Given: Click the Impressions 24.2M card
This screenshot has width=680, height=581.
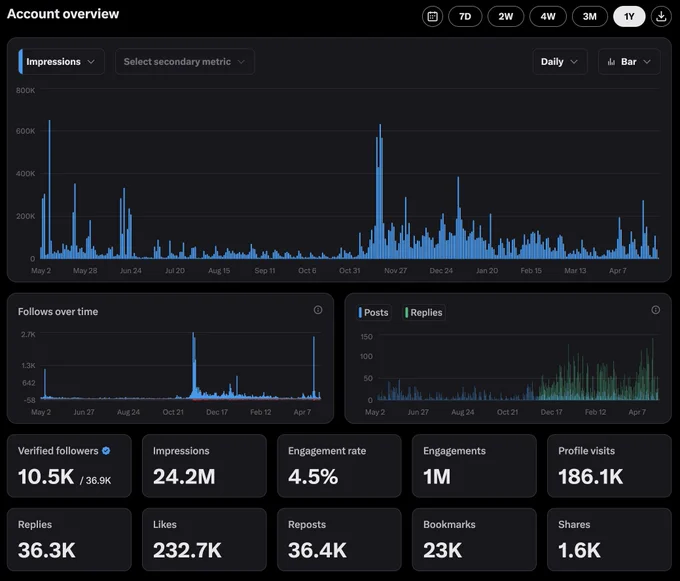Looking at the screenshot, I should click(x=204, y=466).
